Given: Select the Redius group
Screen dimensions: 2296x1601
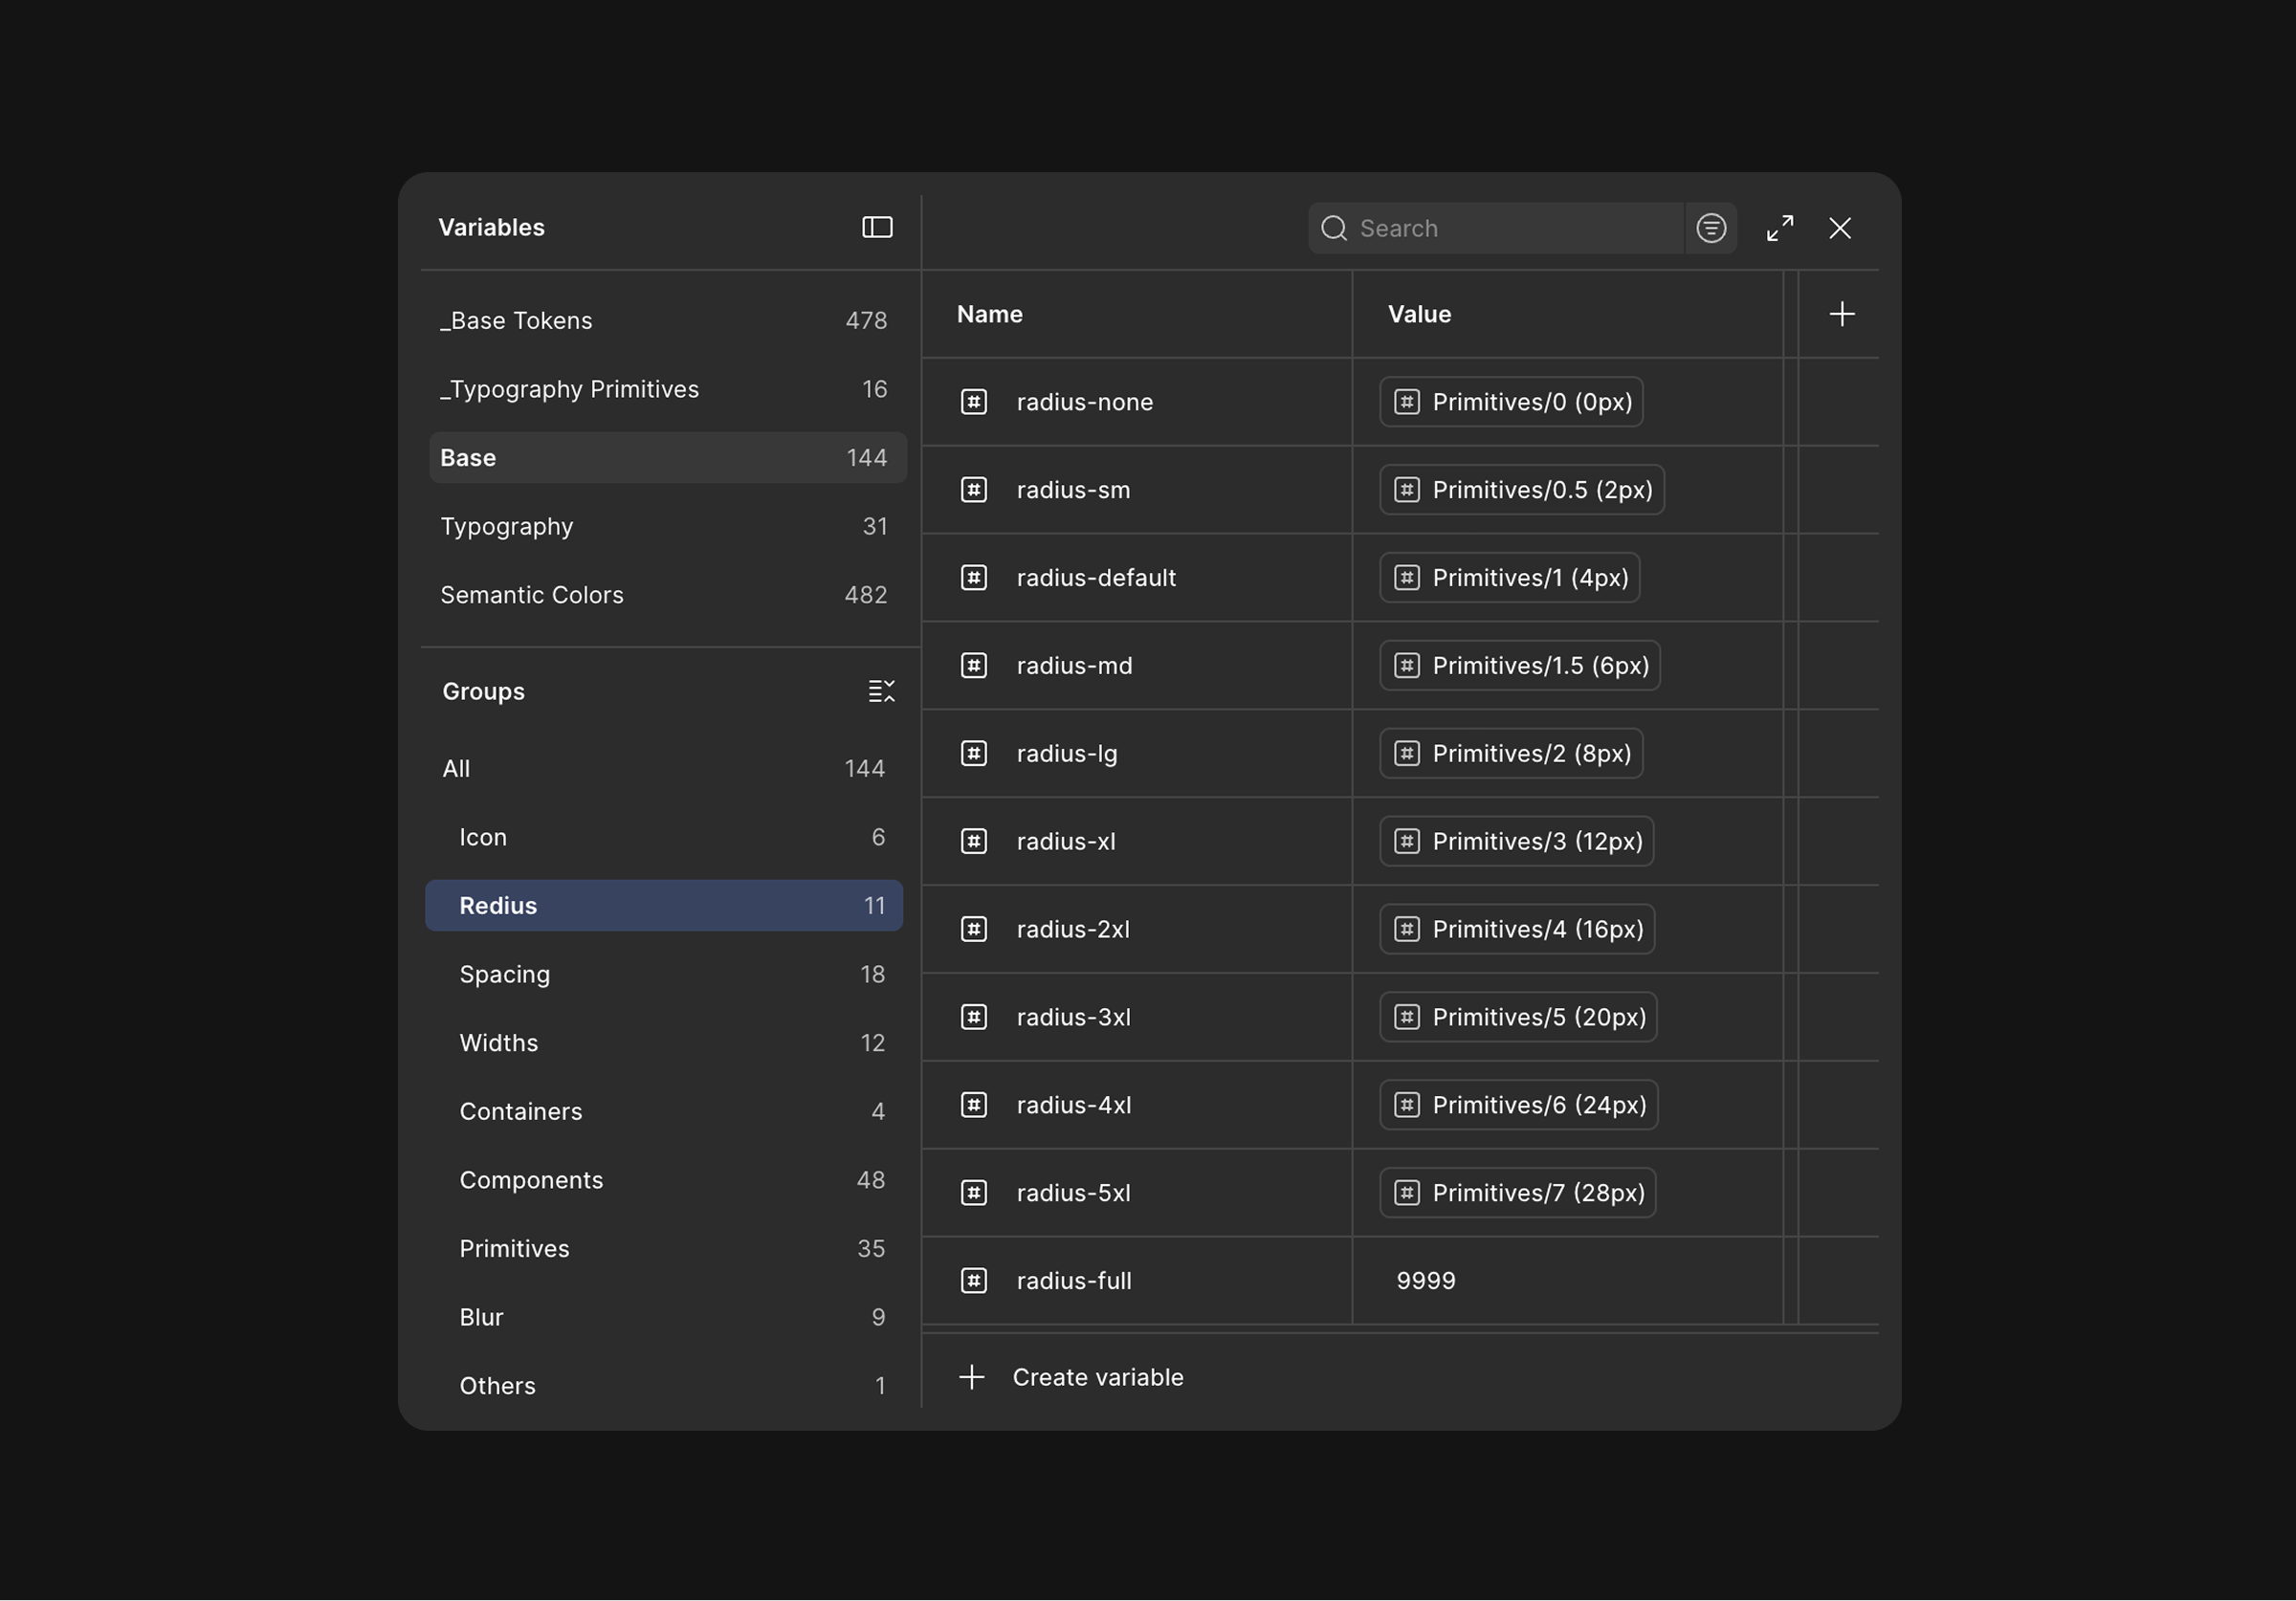Looking at the screenshot, I should tap(664, 906).
